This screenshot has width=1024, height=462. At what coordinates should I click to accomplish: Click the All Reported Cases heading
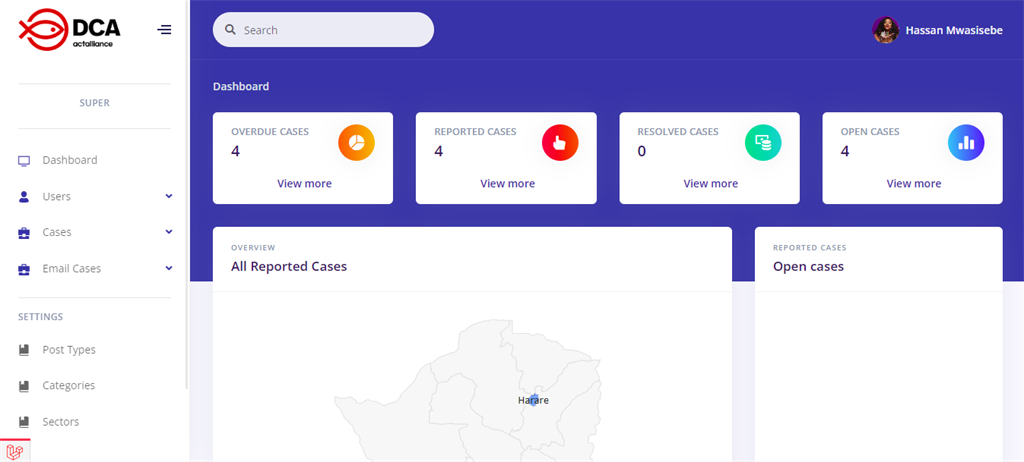pos(289,267)
